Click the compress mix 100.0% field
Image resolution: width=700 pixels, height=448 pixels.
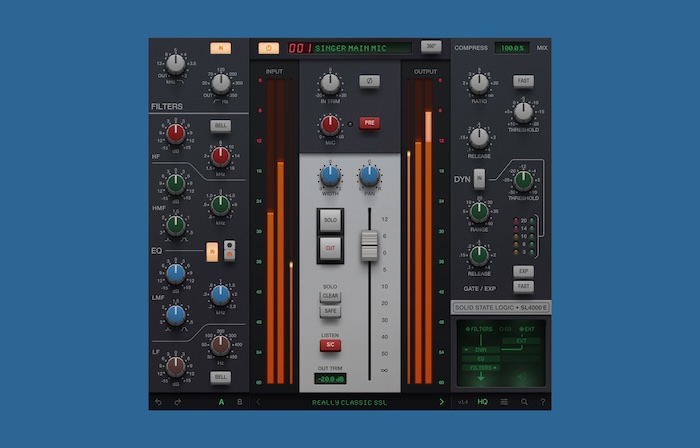(x=512, y=48)
